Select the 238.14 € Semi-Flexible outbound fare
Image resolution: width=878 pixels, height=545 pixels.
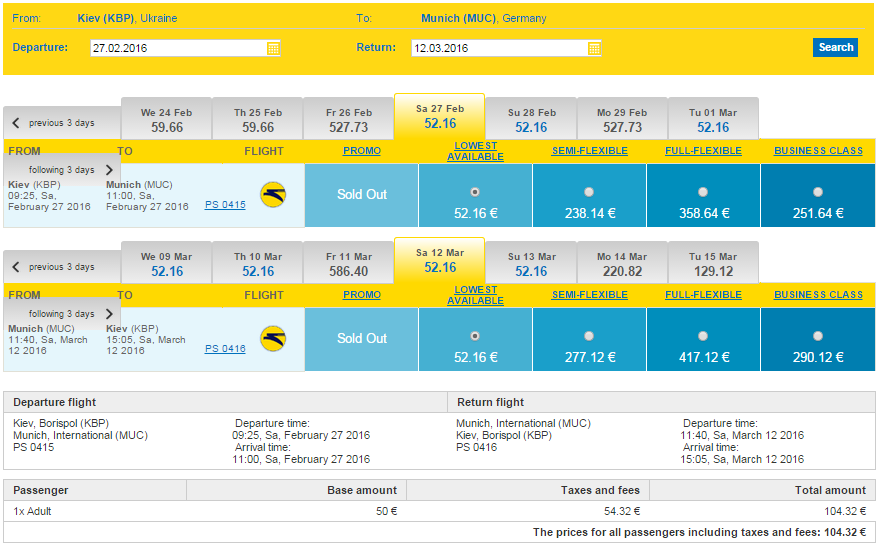pos(589,192)
